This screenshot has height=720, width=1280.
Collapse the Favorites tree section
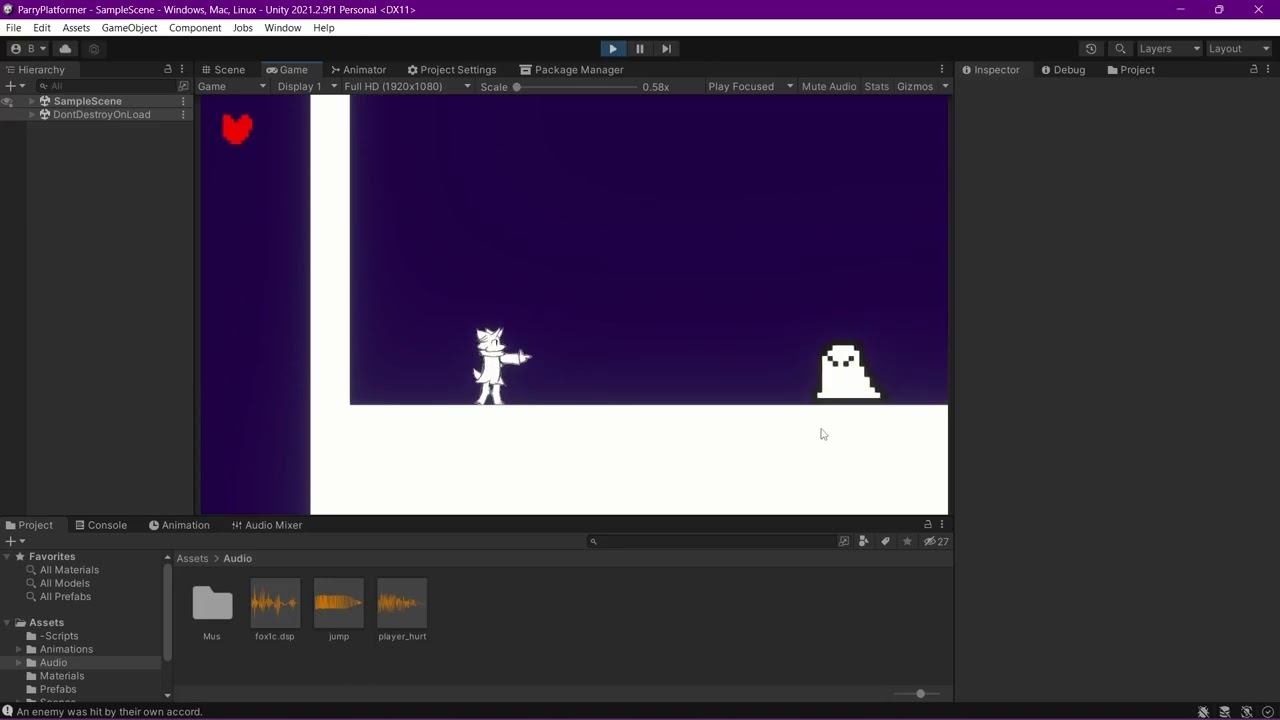point(7,557)
